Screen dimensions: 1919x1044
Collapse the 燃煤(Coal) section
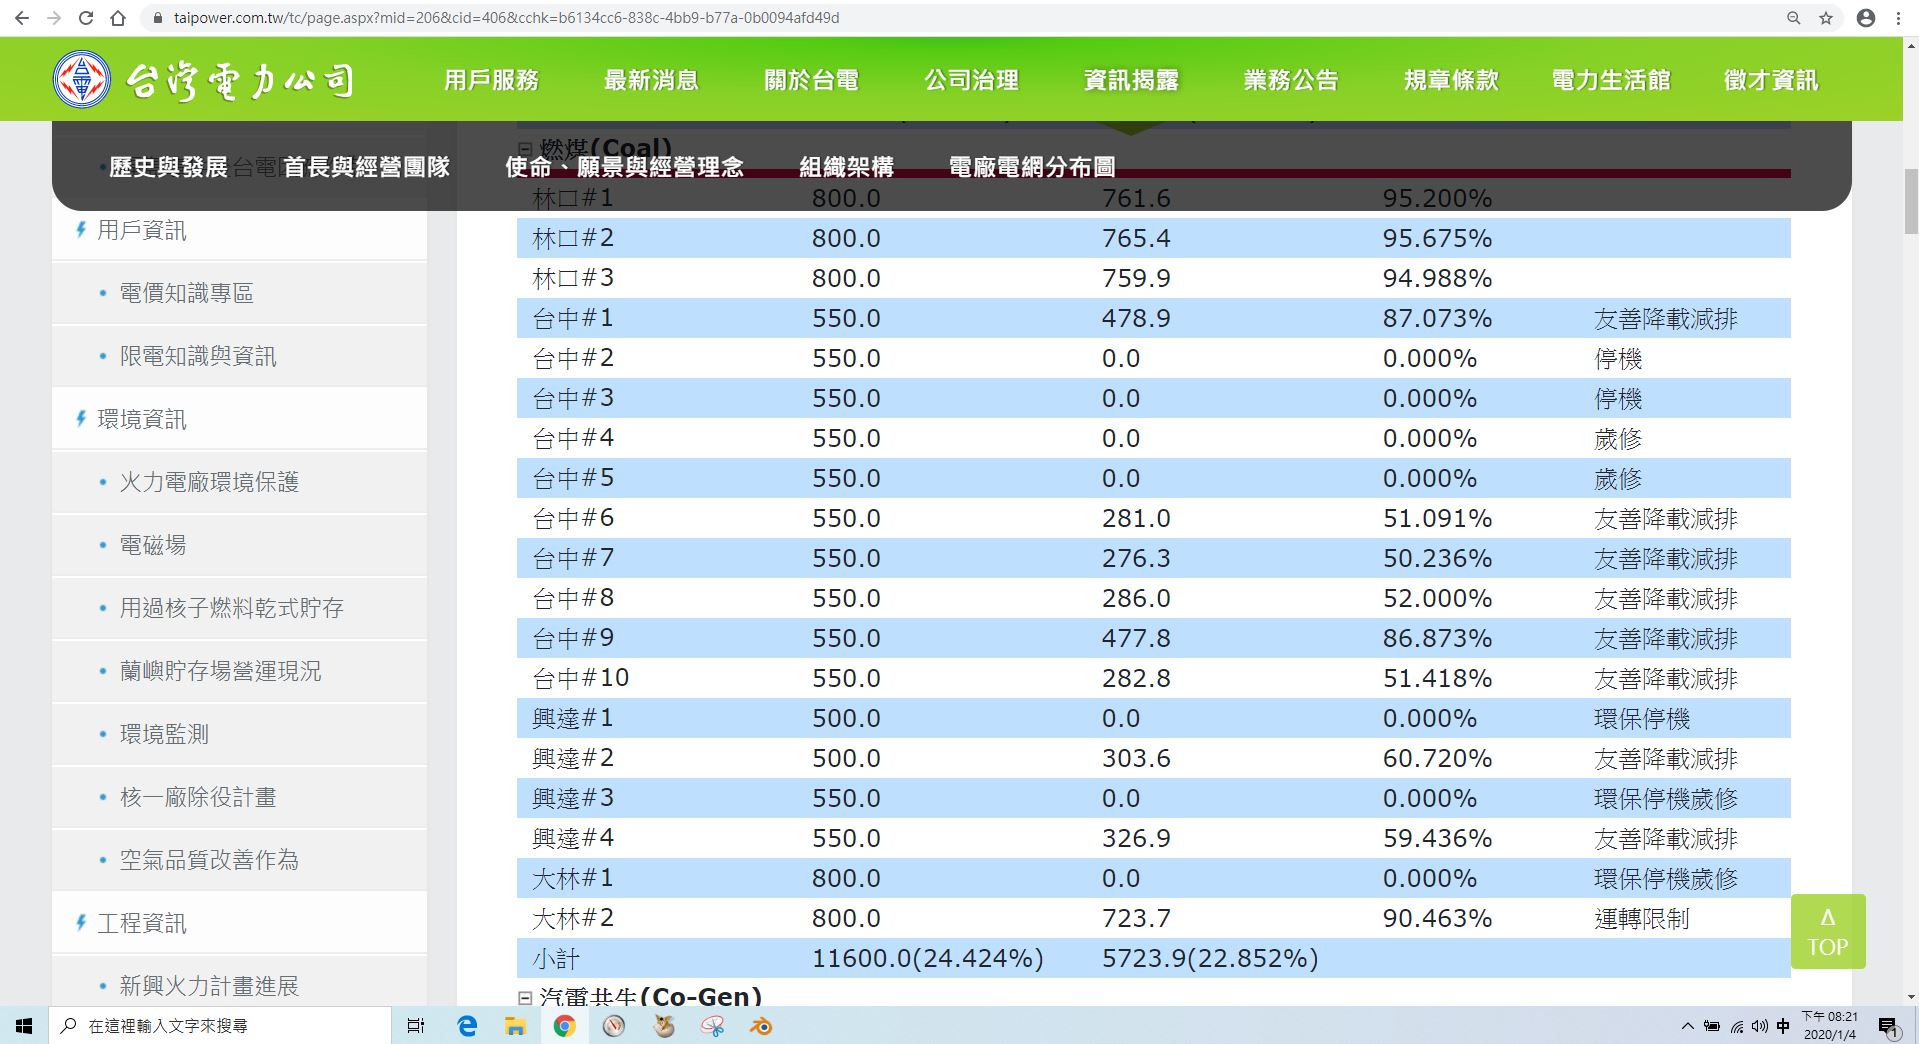pos(525,150)
